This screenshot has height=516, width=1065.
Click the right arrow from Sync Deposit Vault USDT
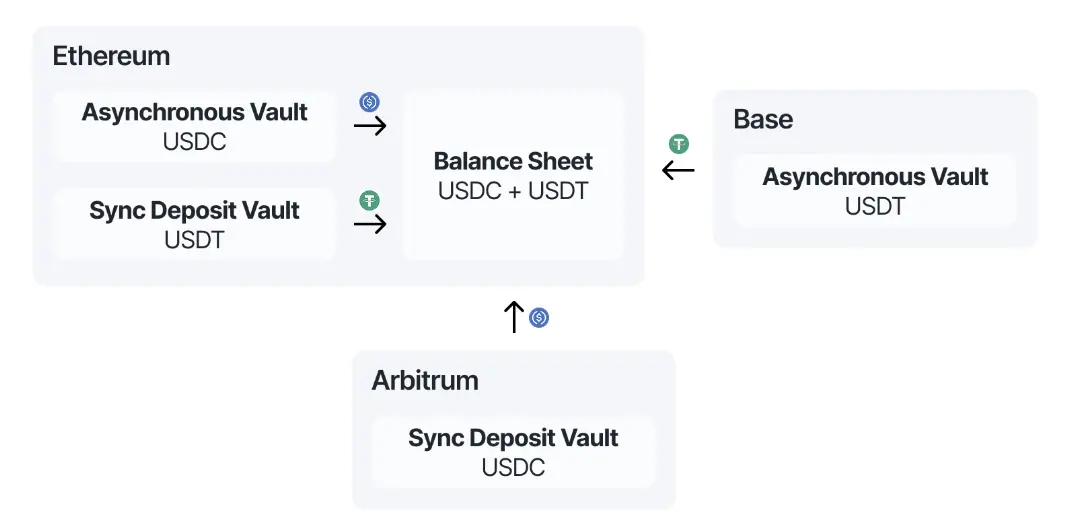click(x=370, y=223)
